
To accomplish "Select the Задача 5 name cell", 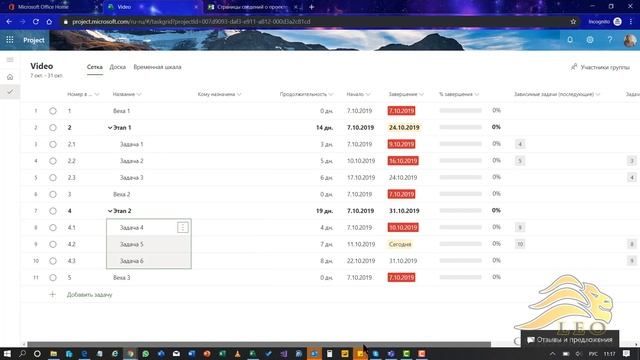I will (x=149, y=244).
